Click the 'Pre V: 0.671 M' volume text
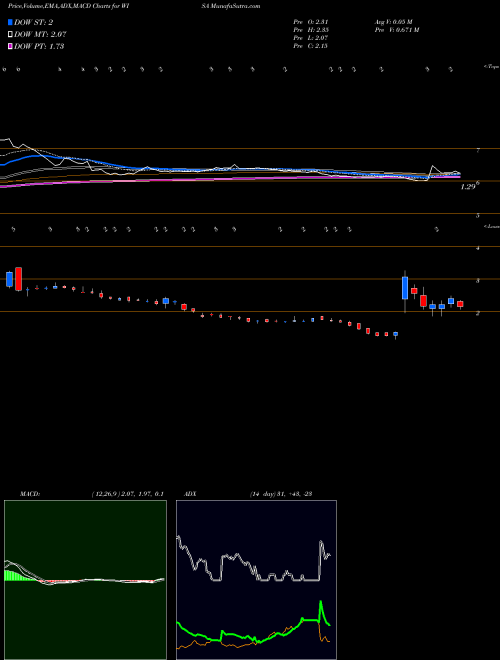This screenshot has width=500, height=660. pos(397,30)
